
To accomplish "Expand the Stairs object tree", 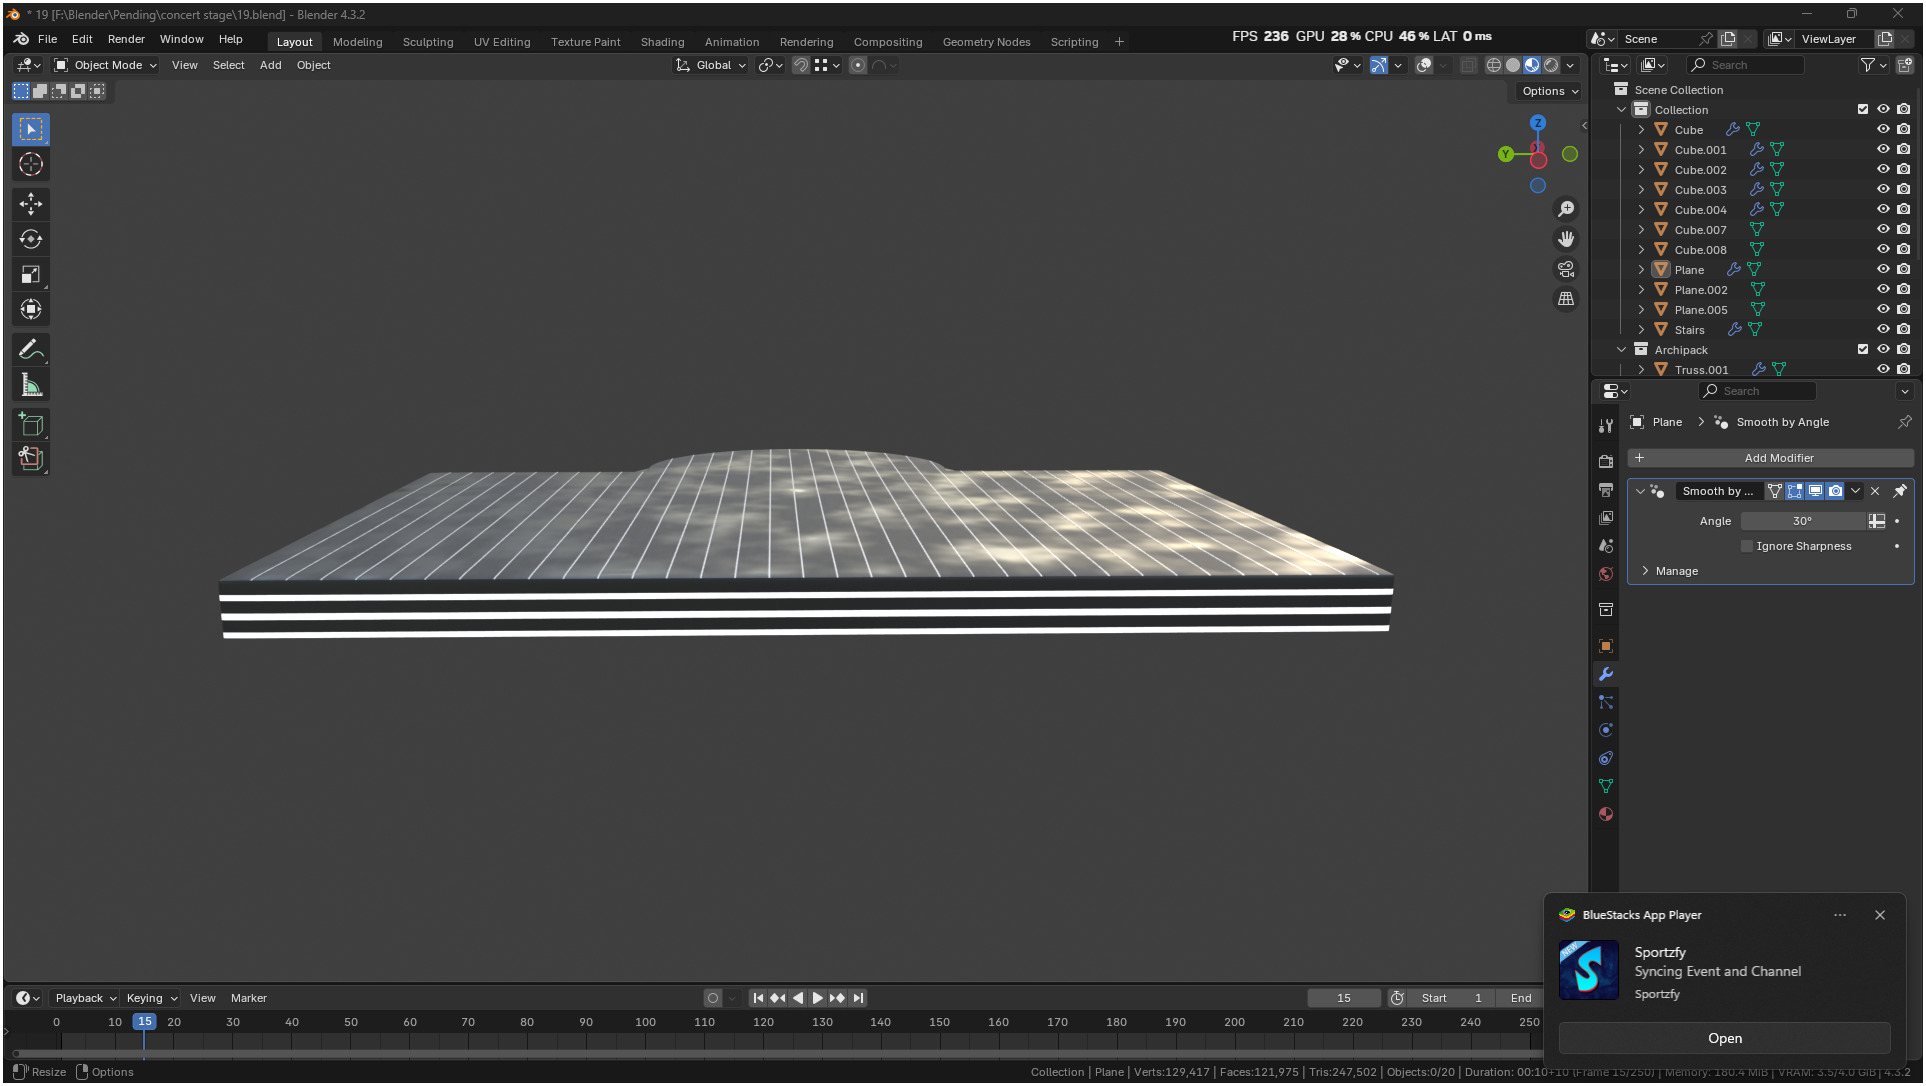I will (x=1641, y=329).
